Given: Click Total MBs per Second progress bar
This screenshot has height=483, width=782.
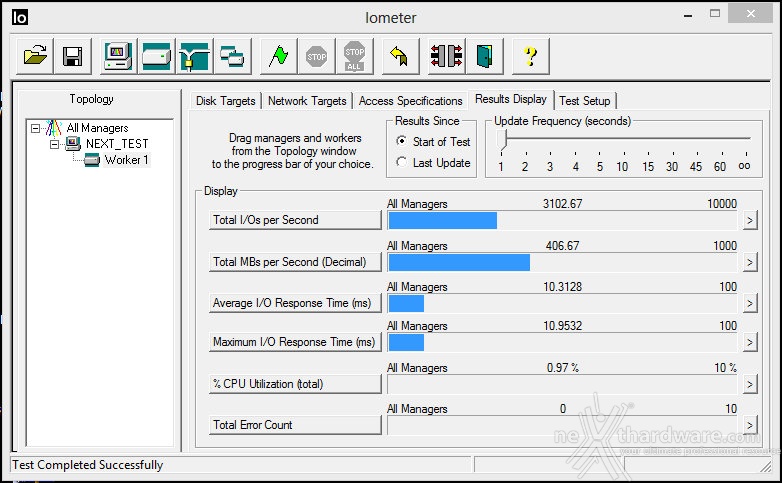Looking at the screenshot, I should click(x=562, y=262).
